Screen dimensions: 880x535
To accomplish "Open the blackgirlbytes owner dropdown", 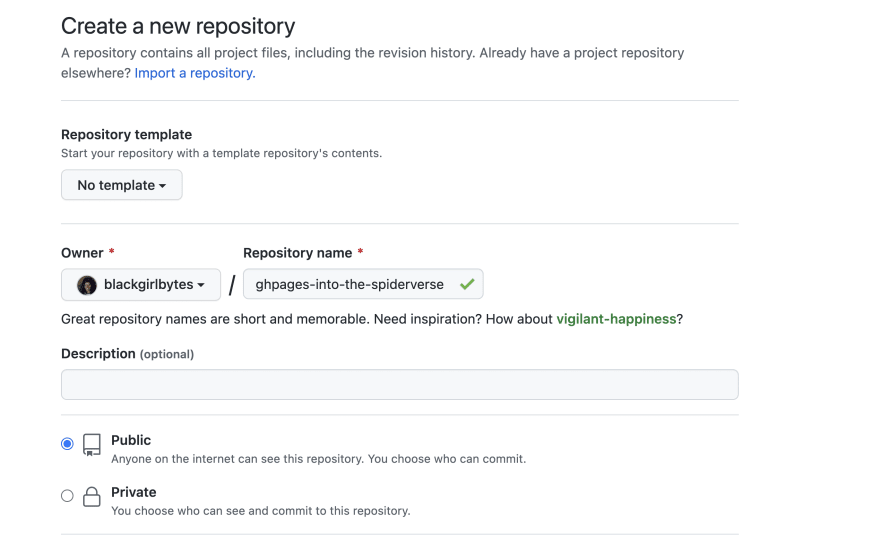I will (141, 285).
